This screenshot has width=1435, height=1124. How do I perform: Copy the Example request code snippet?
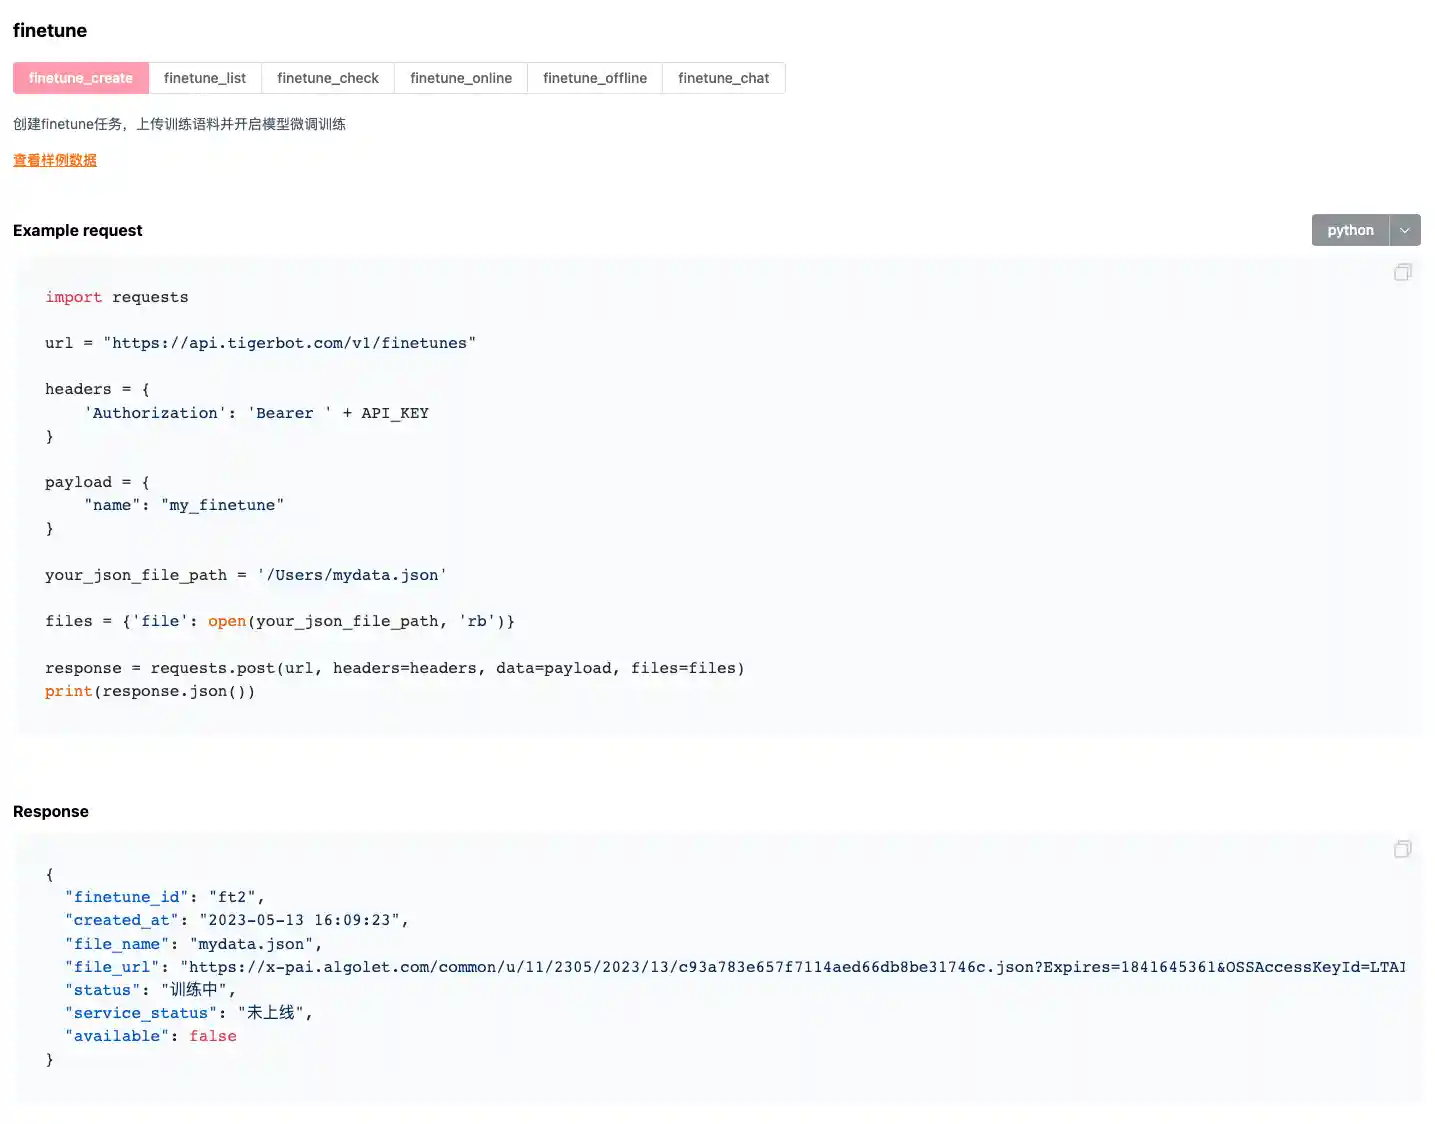coord(1402,272)
